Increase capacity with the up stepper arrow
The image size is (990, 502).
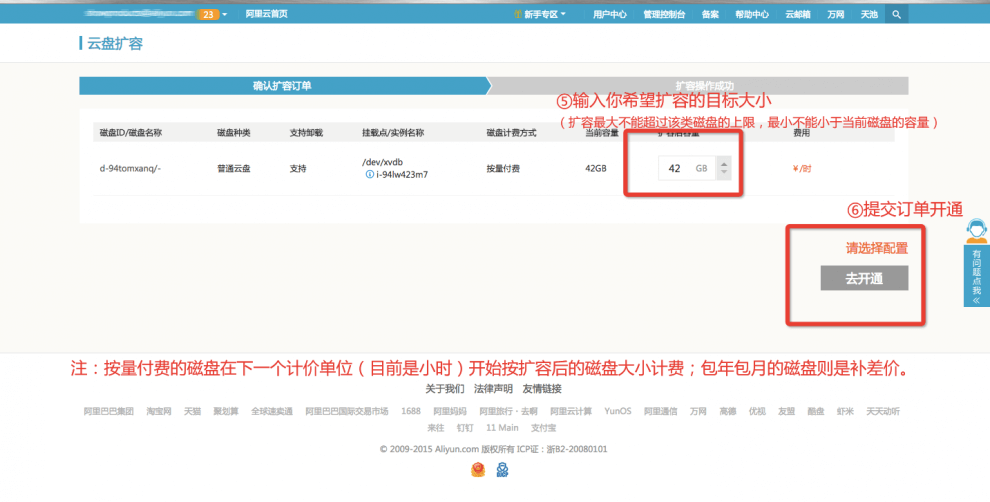coord(724,164)
